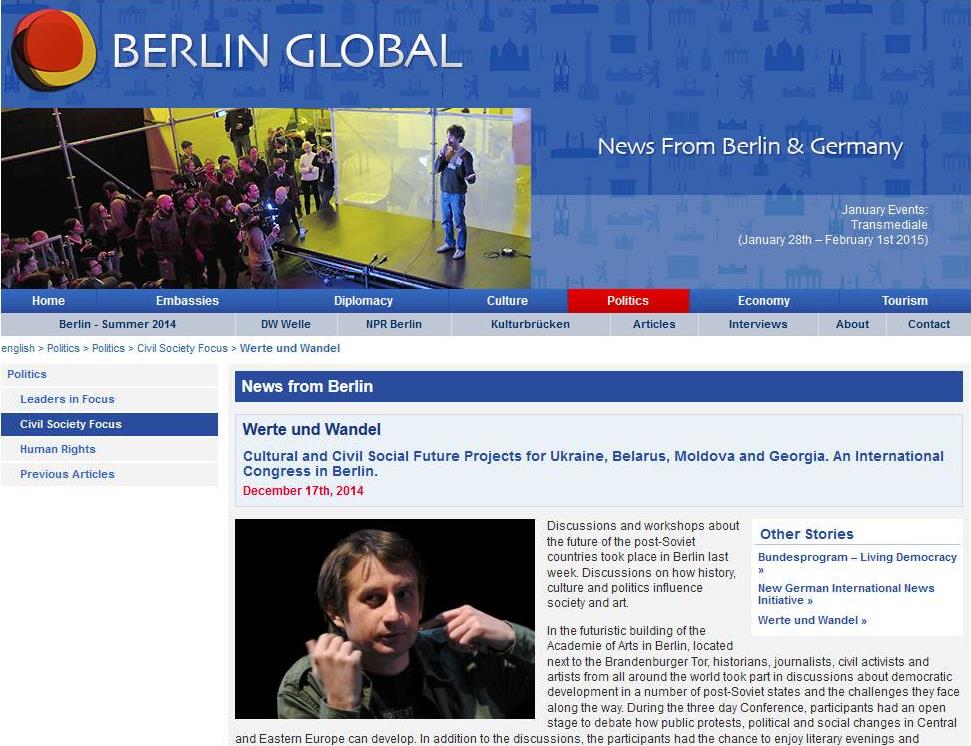Open the Economy section
Viewport: 971px width, 746px height.
(x=764, y=301)
